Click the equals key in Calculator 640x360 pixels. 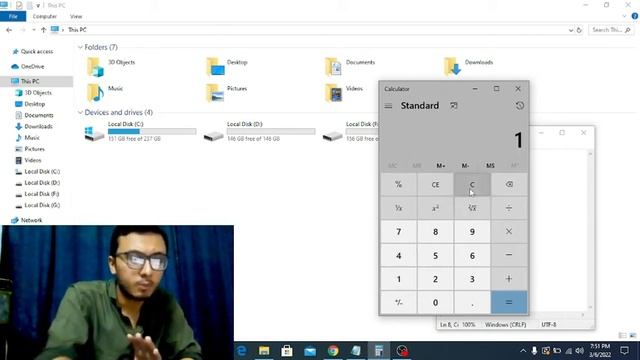pyautogui.click(x=509, y=302)
